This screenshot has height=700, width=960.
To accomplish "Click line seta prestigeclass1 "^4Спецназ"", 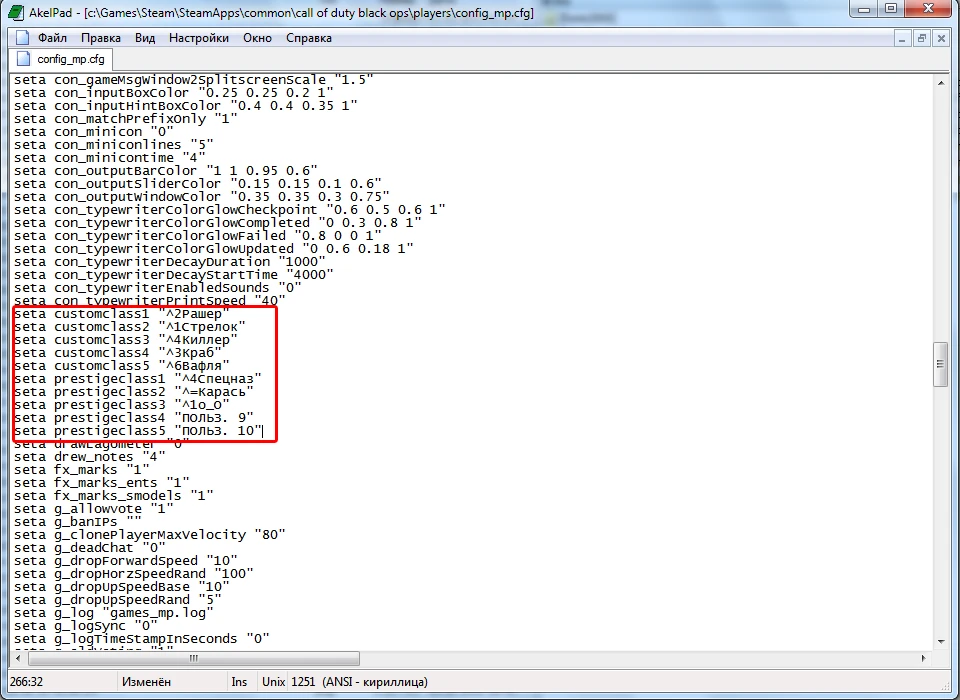I will 138,379.
